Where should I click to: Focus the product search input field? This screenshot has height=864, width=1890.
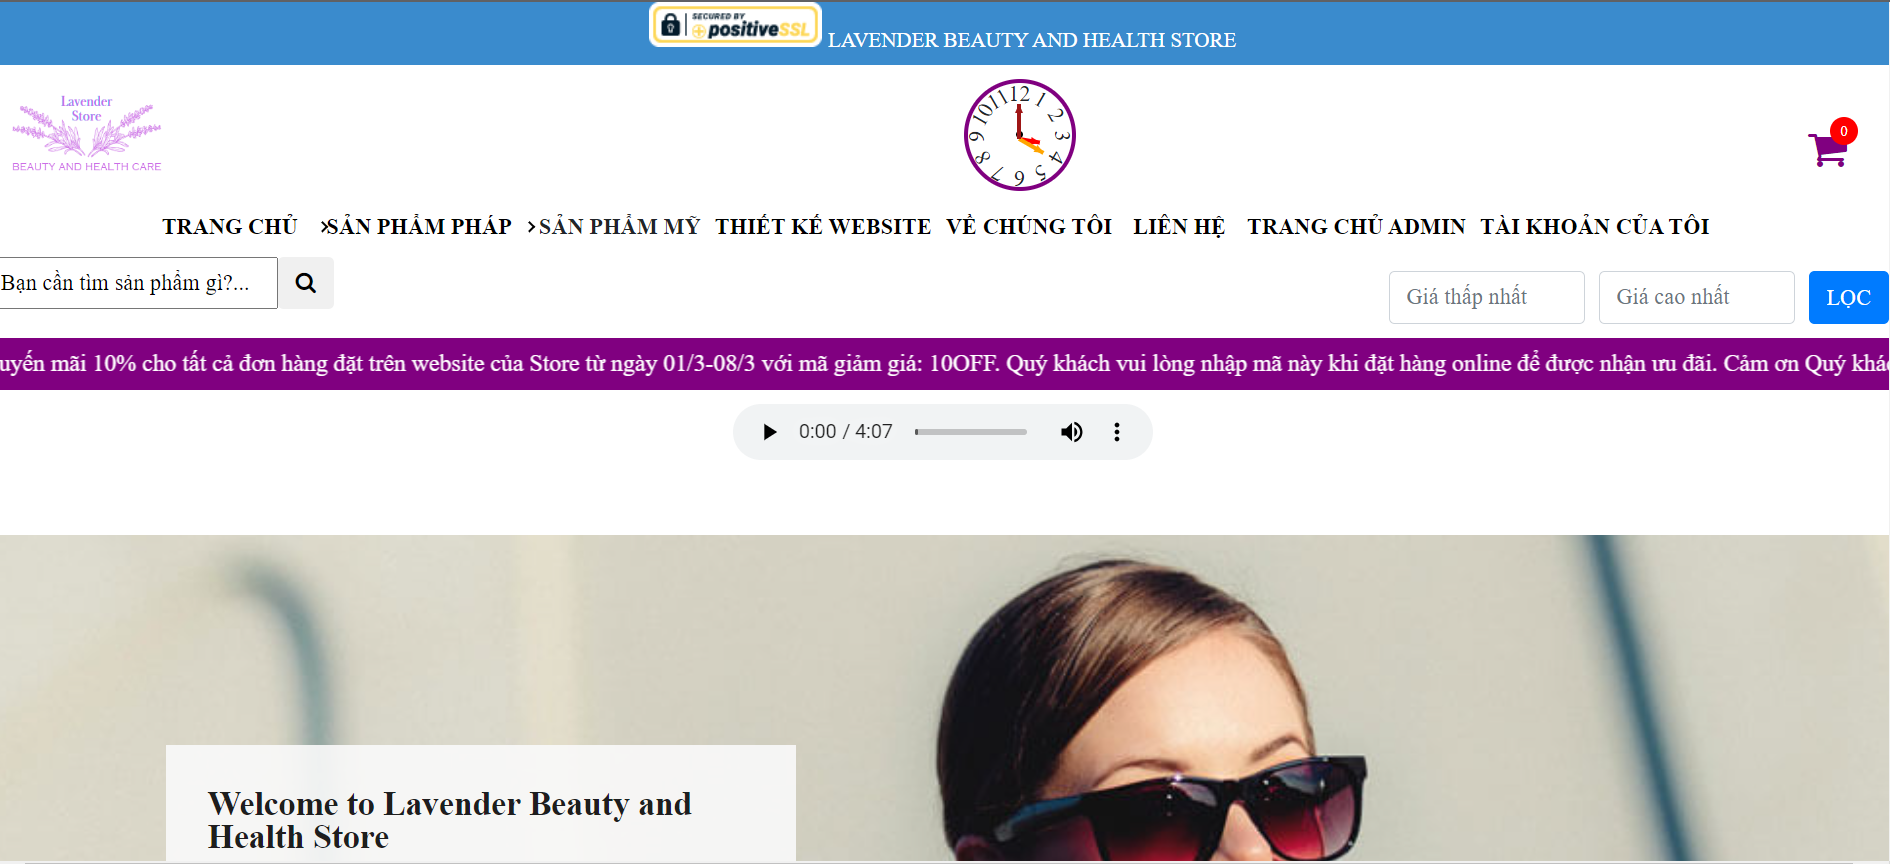click(137, 283)
